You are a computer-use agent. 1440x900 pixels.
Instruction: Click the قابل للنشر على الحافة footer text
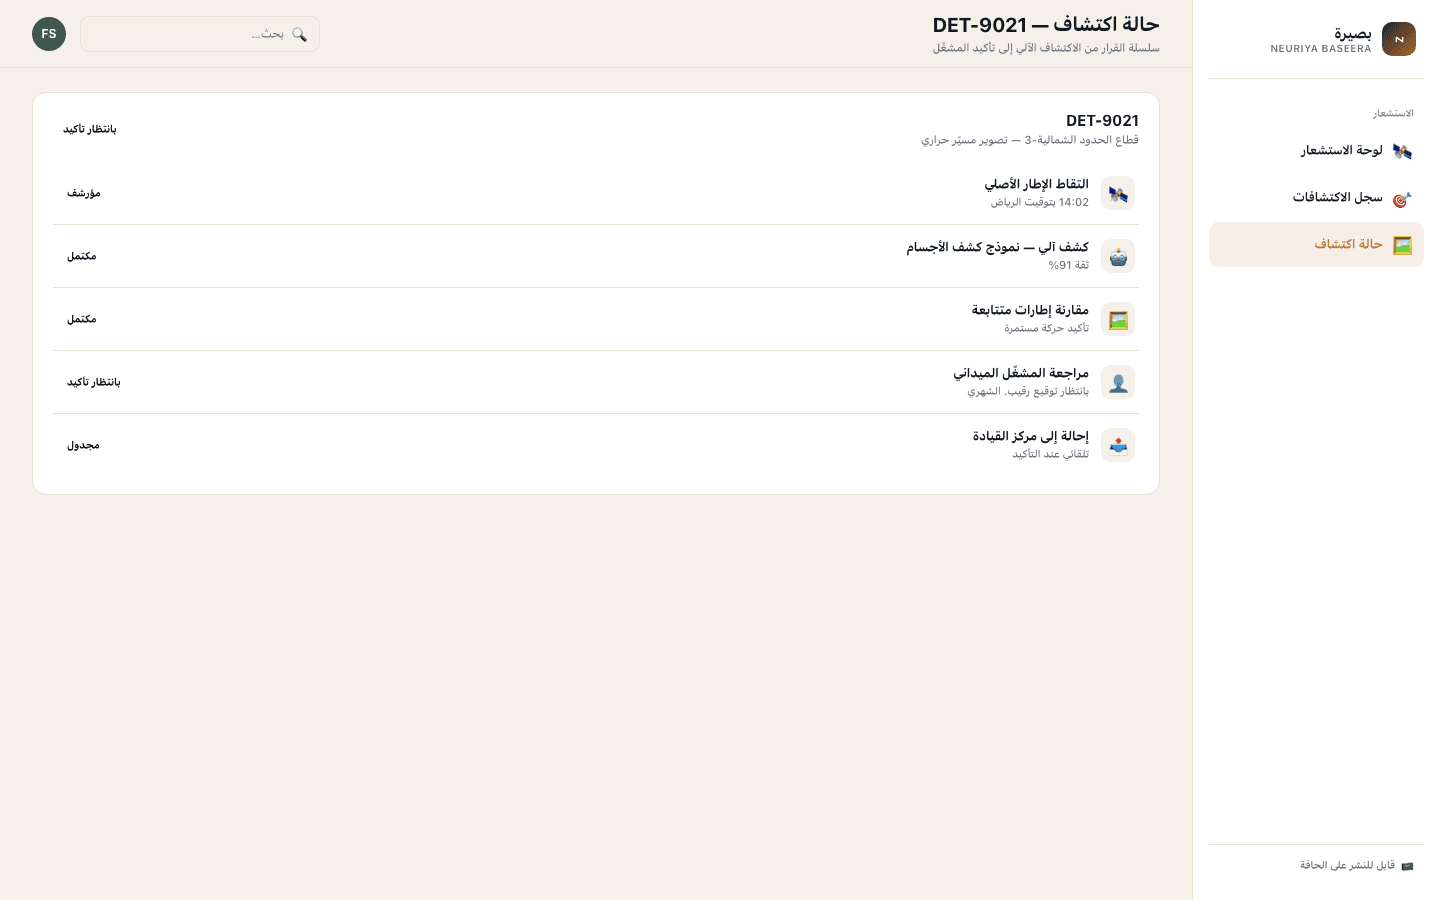point(1347,866)
